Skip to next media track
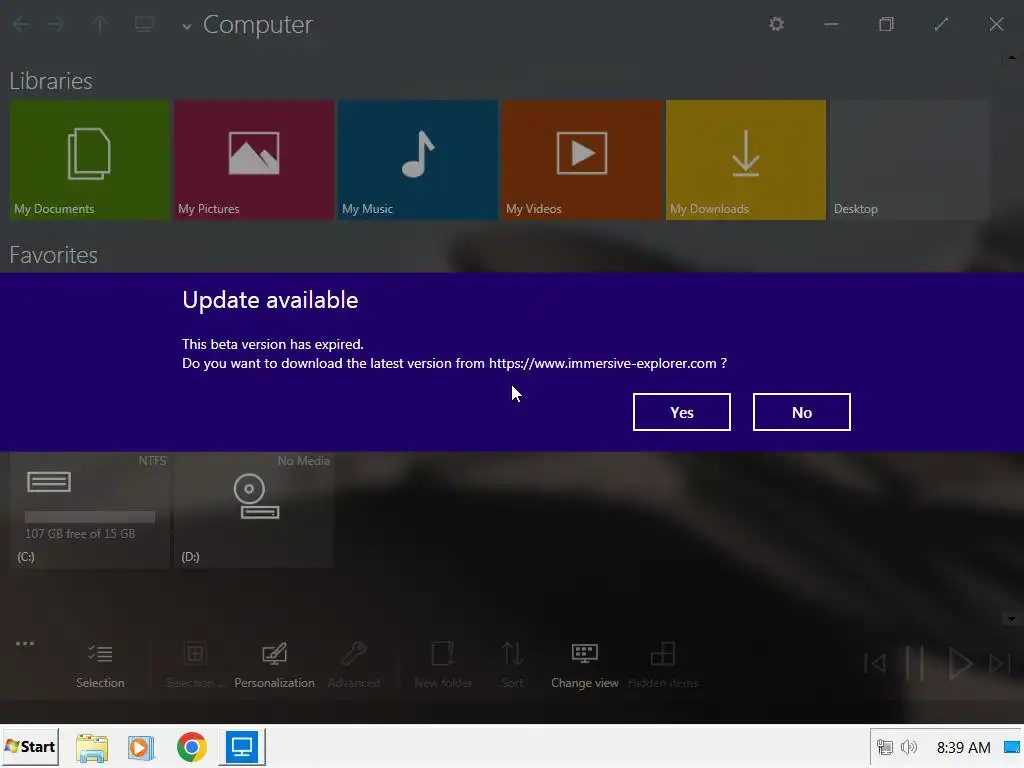 click(x=1000, y=664)
